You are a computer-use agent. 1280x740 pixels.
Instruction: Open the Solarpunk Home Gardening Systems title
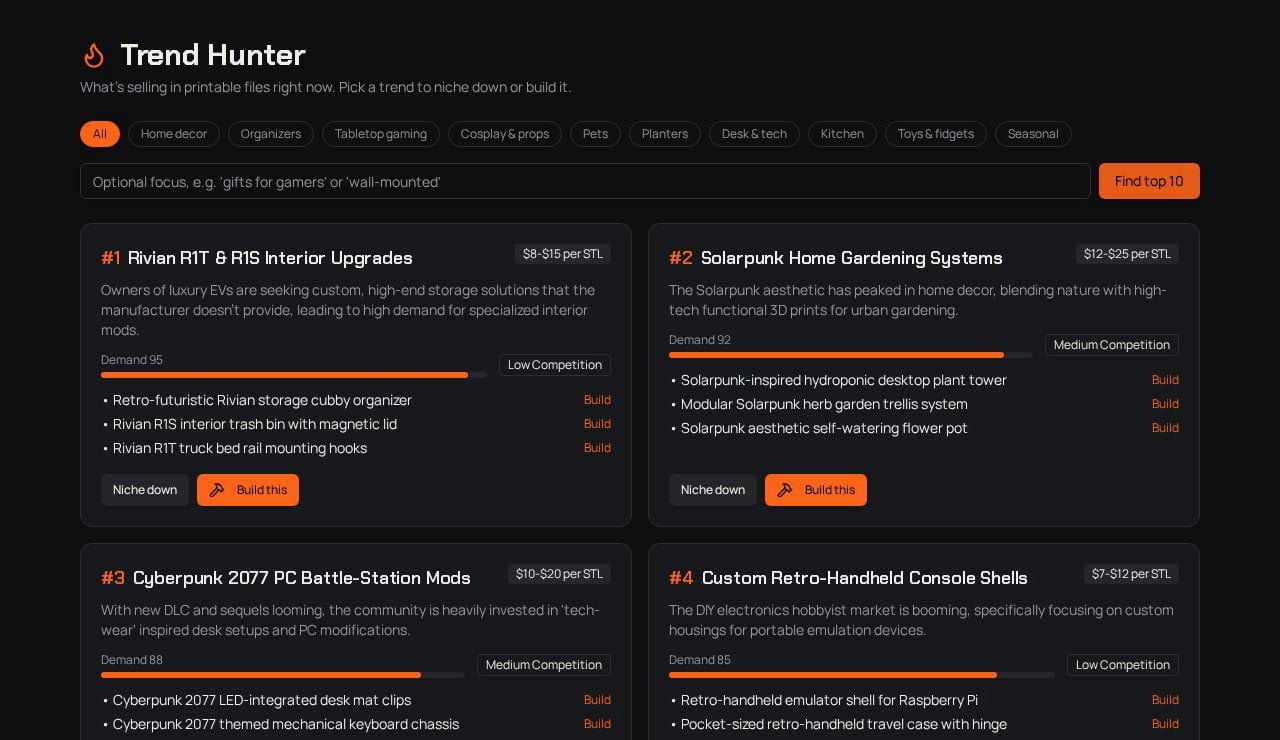tap(852, 258)
